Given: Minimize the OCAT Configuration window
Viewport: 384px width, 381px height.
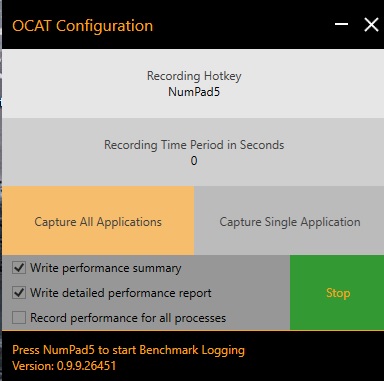Looking at the screenshot, I should coord(341,24).
